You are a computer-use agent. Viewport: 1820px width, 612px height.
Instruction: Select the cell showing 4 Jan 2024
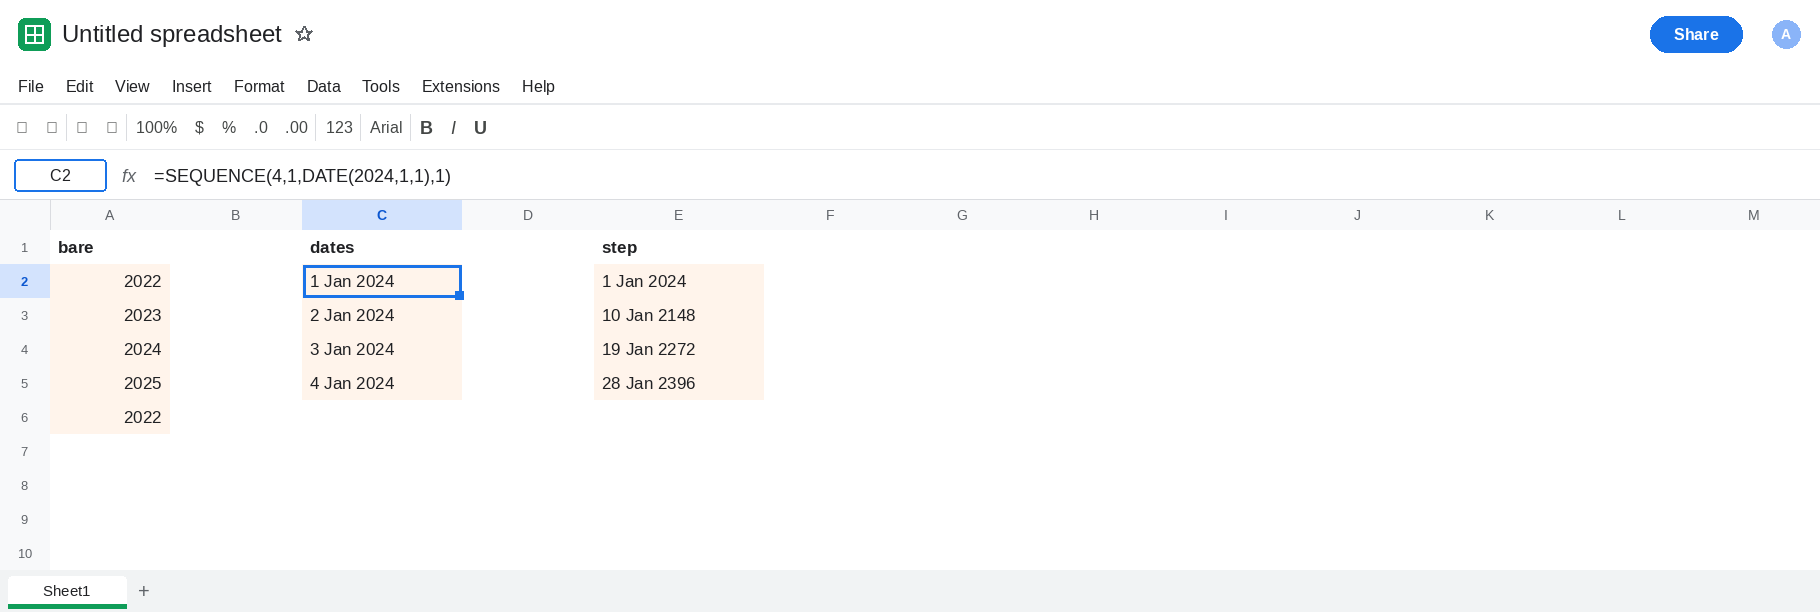pos(382,383)
